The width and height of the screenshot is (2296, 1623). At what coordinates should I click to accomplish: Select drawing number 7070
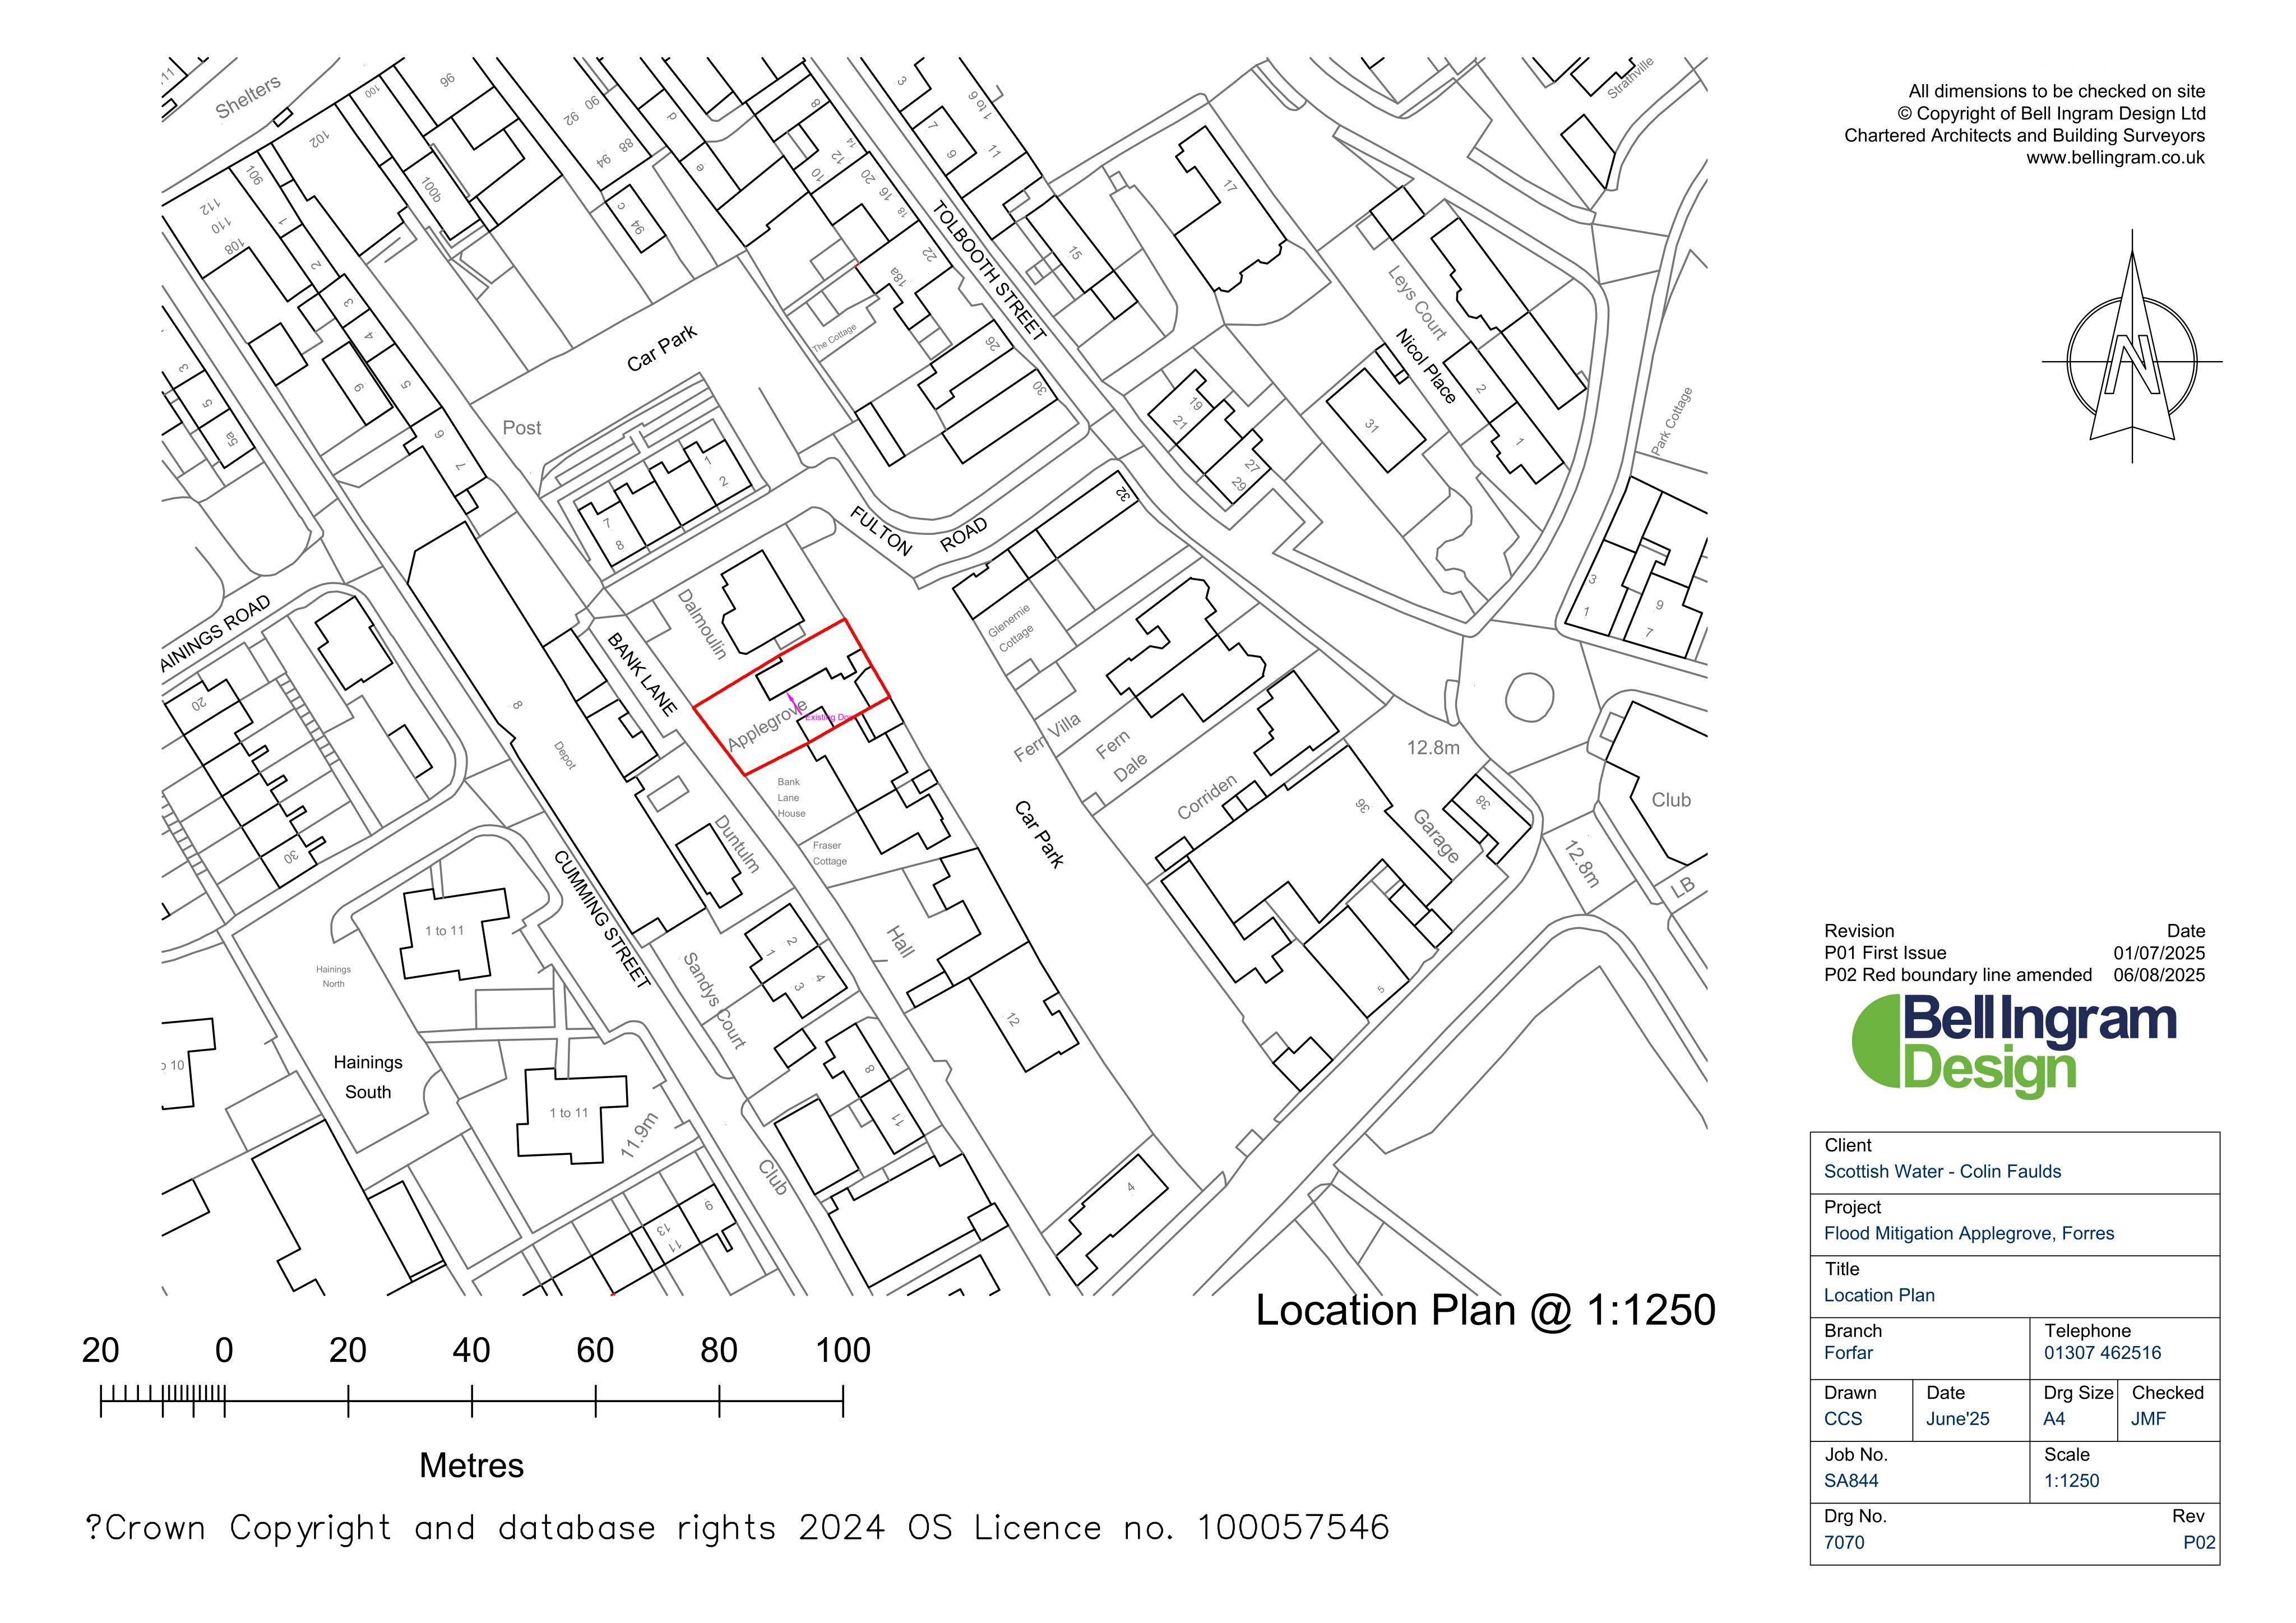[x=1844, y=1543]
